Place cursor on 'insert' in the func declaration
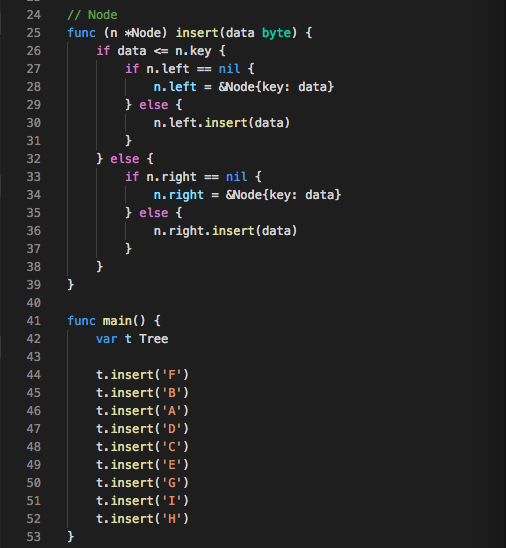 (197, 33)
